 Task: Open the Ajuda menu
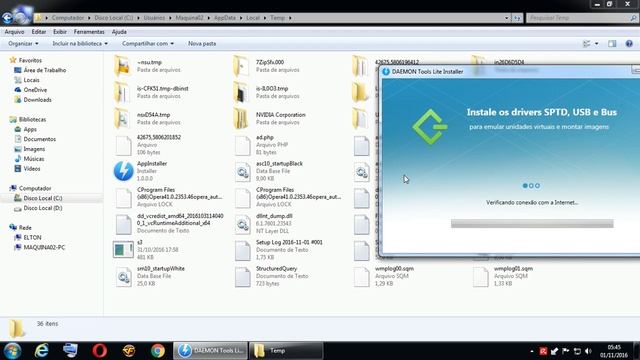click(x=119, y=31)
